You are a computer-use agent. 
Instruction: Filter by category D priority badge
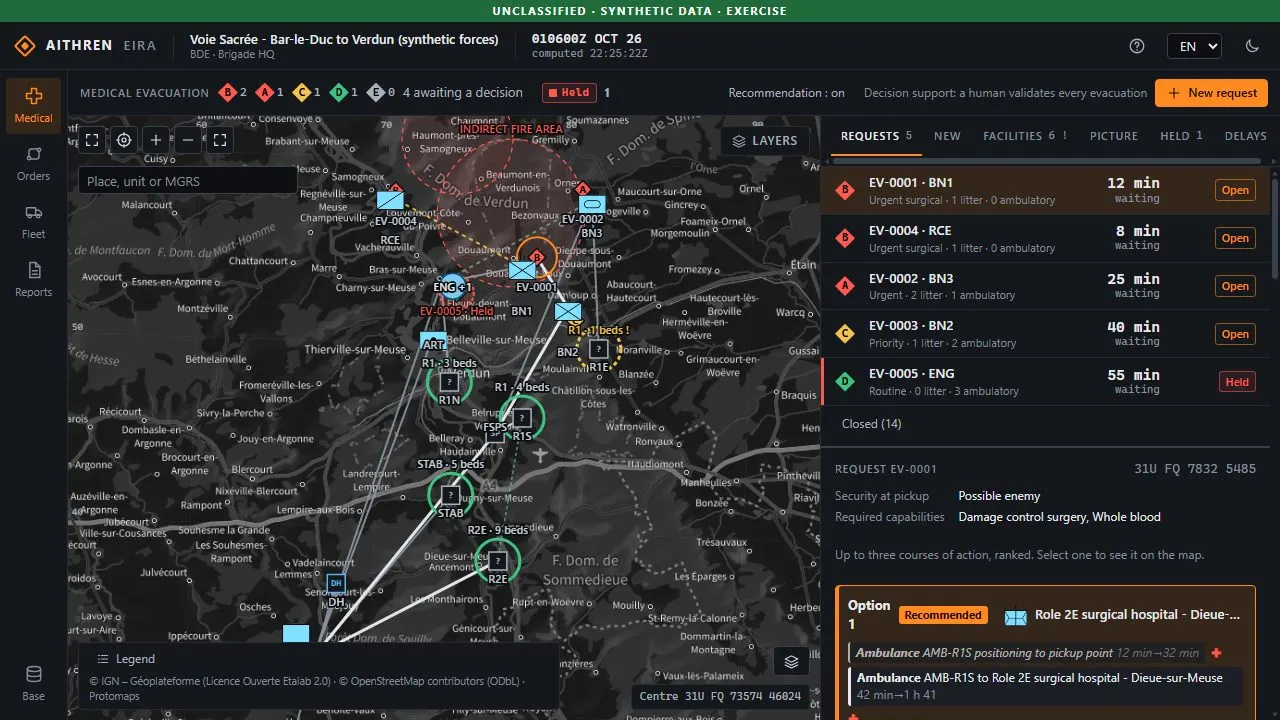click(x=345, y=93)
